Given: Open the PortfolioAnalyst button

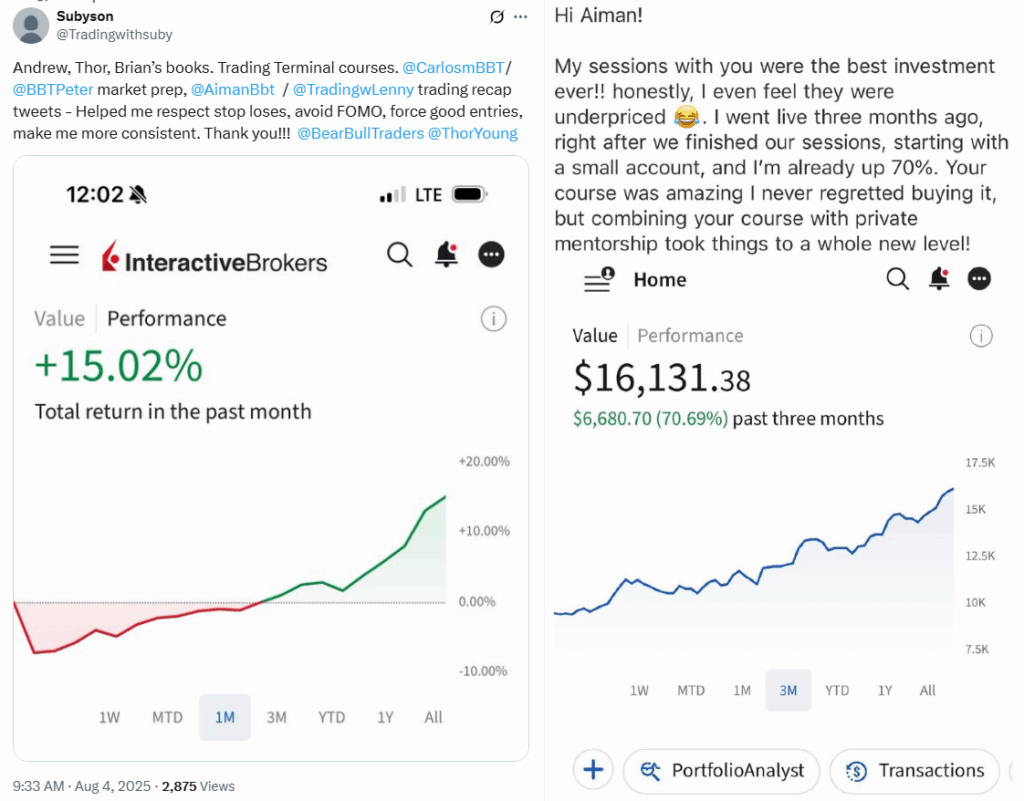Looking at the screenshot, I should [x=722, y=770].
